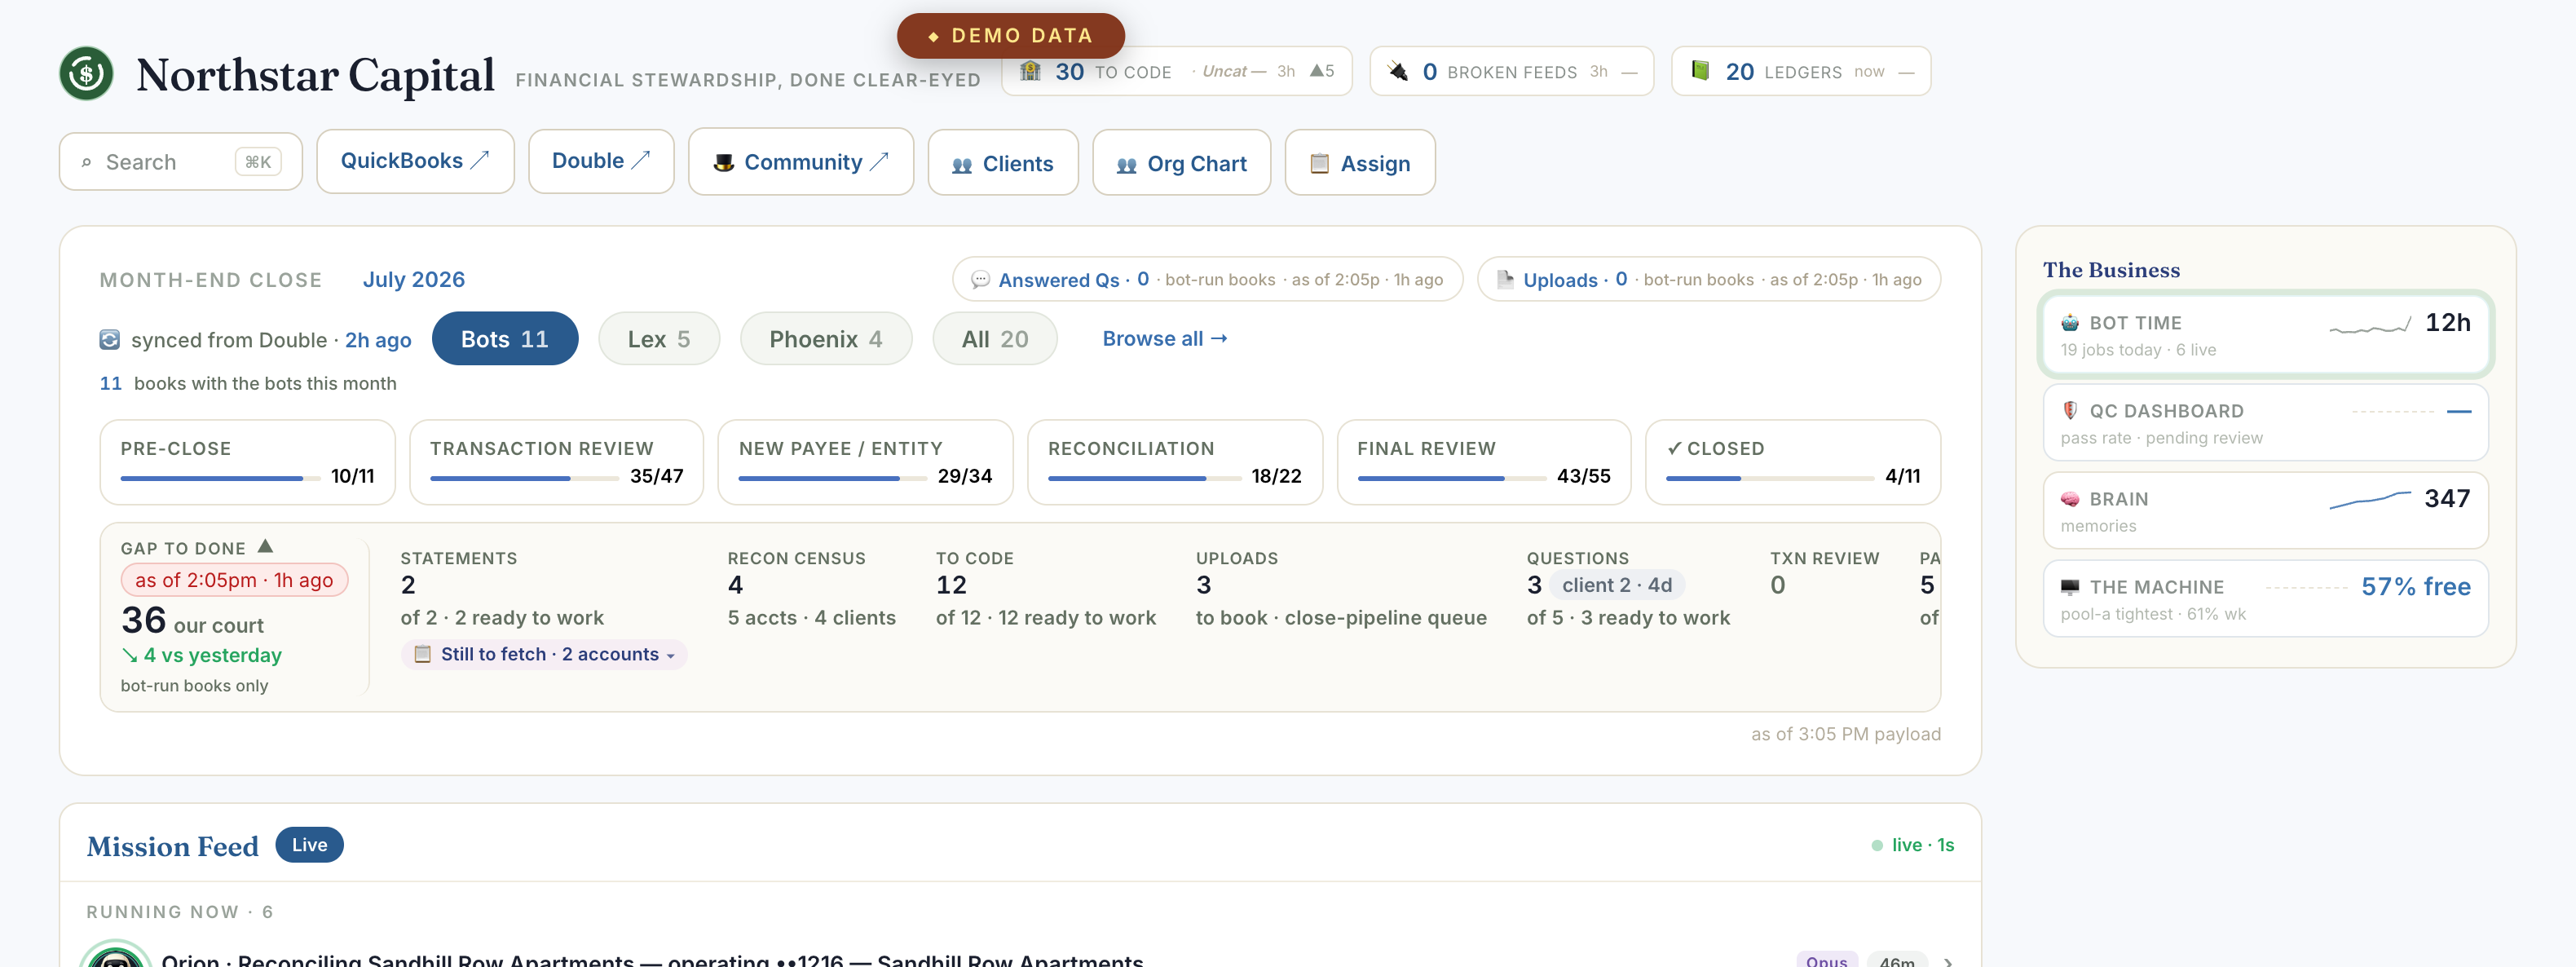Click the Orion agent avatar in Mission Feed

115,954
